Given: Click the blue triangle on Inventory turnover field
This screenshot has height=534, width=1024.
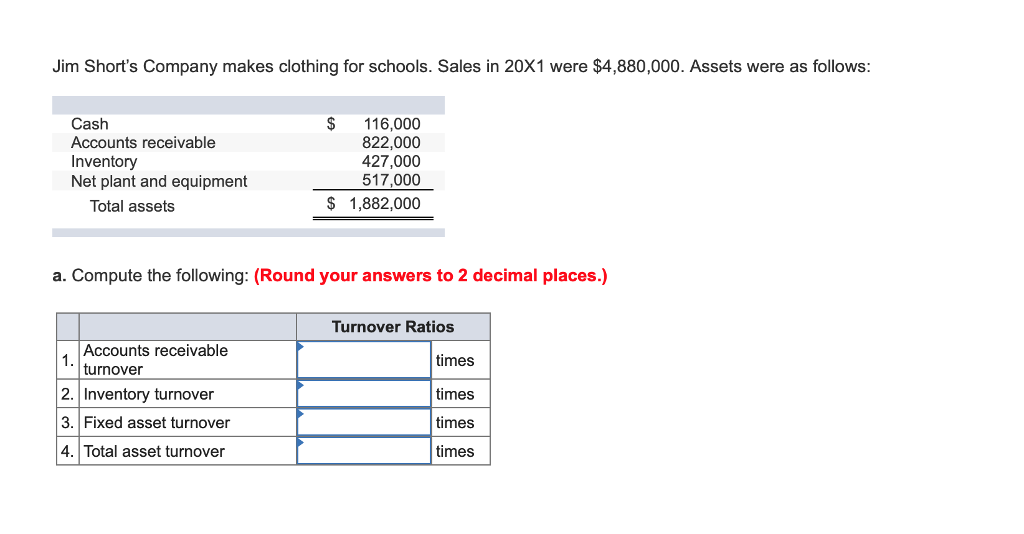Looking at the screenshot, I should (300, 385).
